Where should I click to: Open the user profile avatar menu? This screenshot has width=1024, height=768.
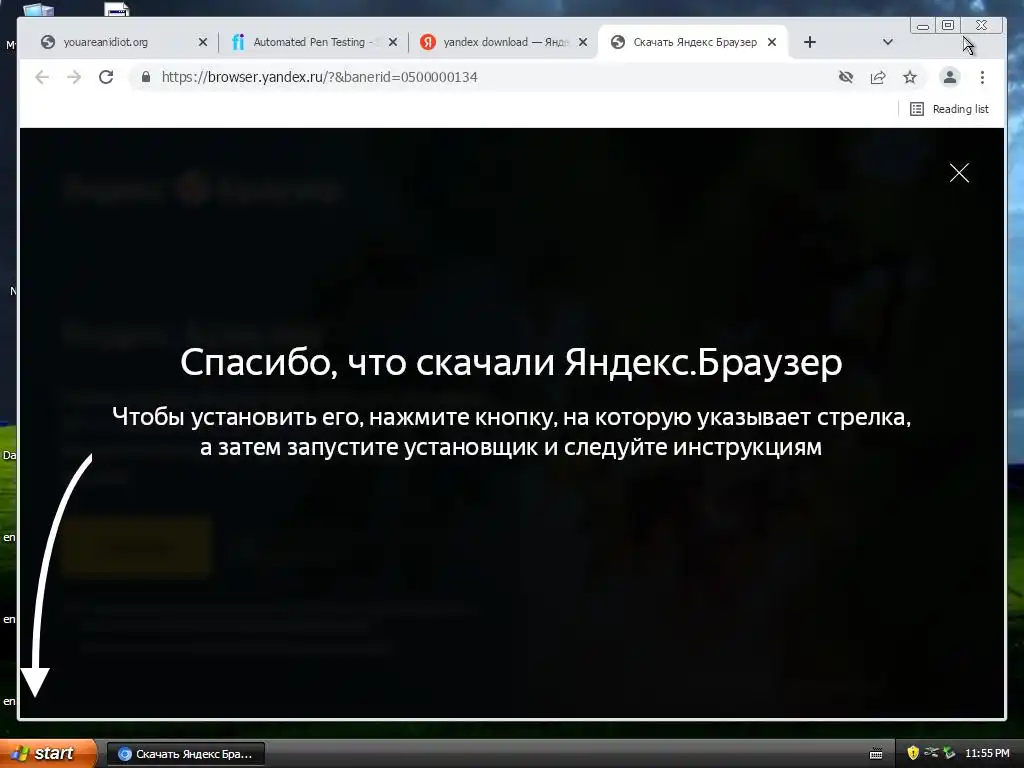pos(950,77)
